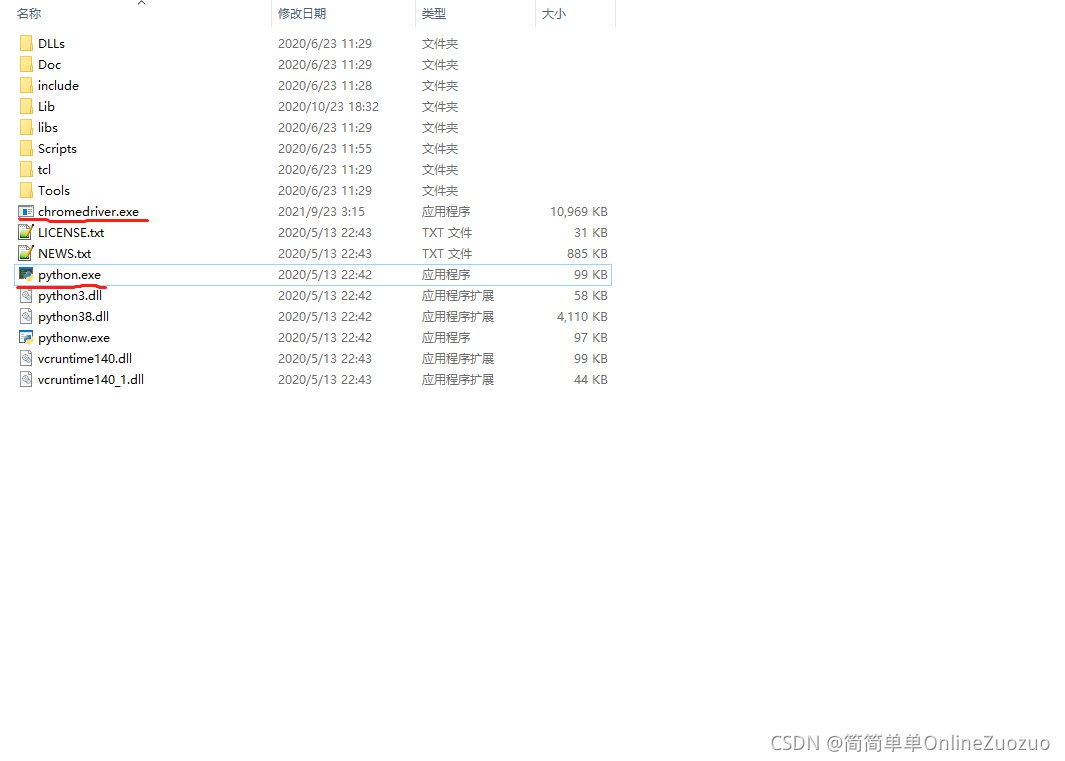The width and height of the screenshot is (1065, 761).
Task: Click the Doc folder icon
Action: 26,65
